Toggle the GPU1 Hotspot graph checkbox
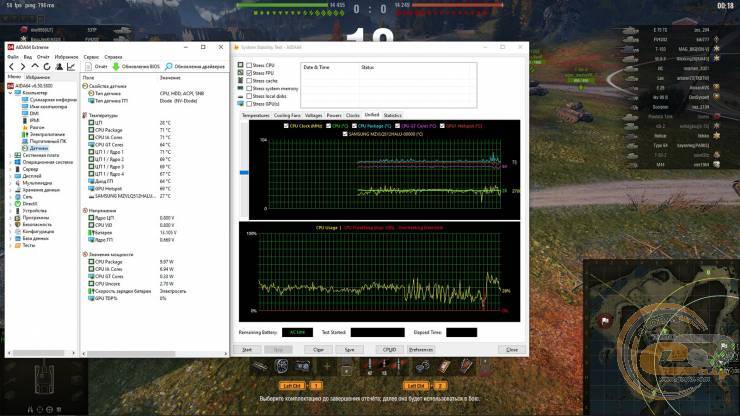The height and width of the screenshot is (416, 740). (442, 126)
